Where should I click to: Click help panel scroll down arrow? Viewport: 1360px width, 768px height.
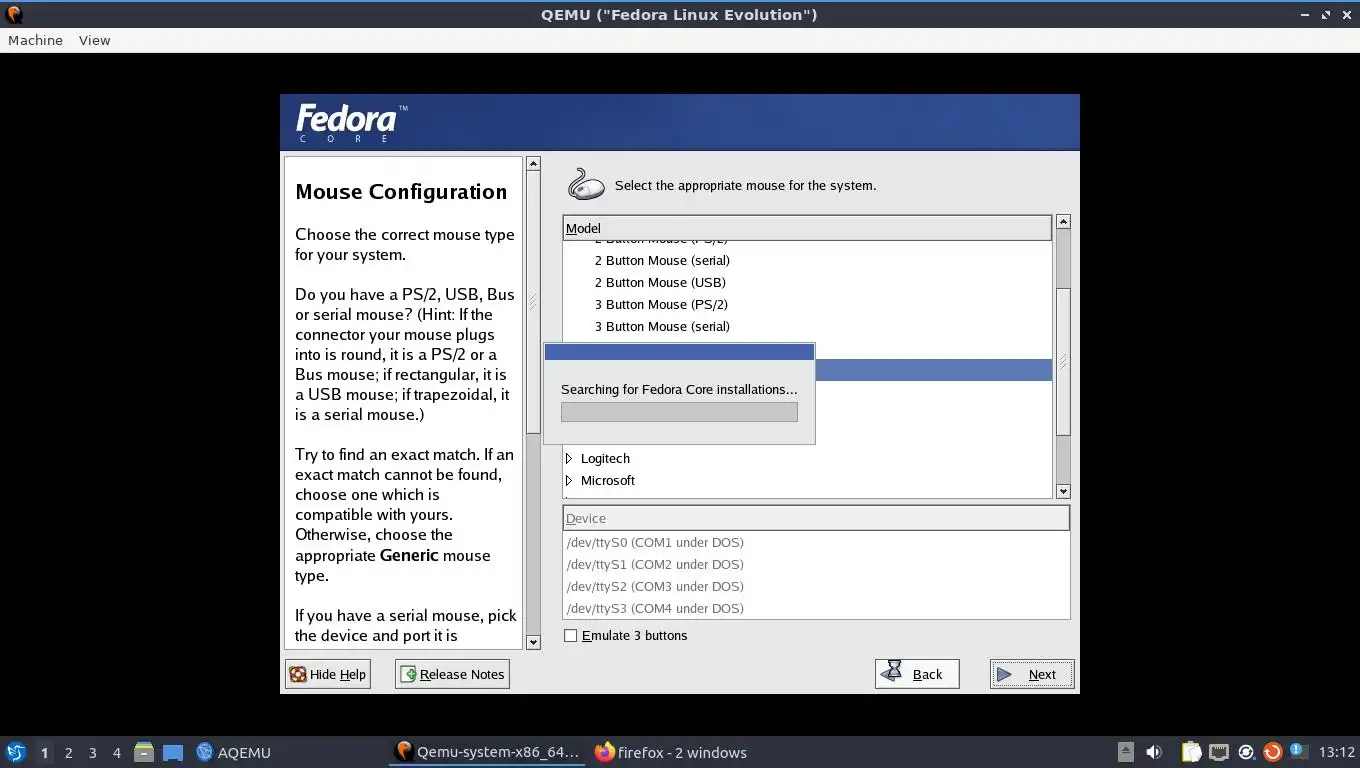coord(533,642)
